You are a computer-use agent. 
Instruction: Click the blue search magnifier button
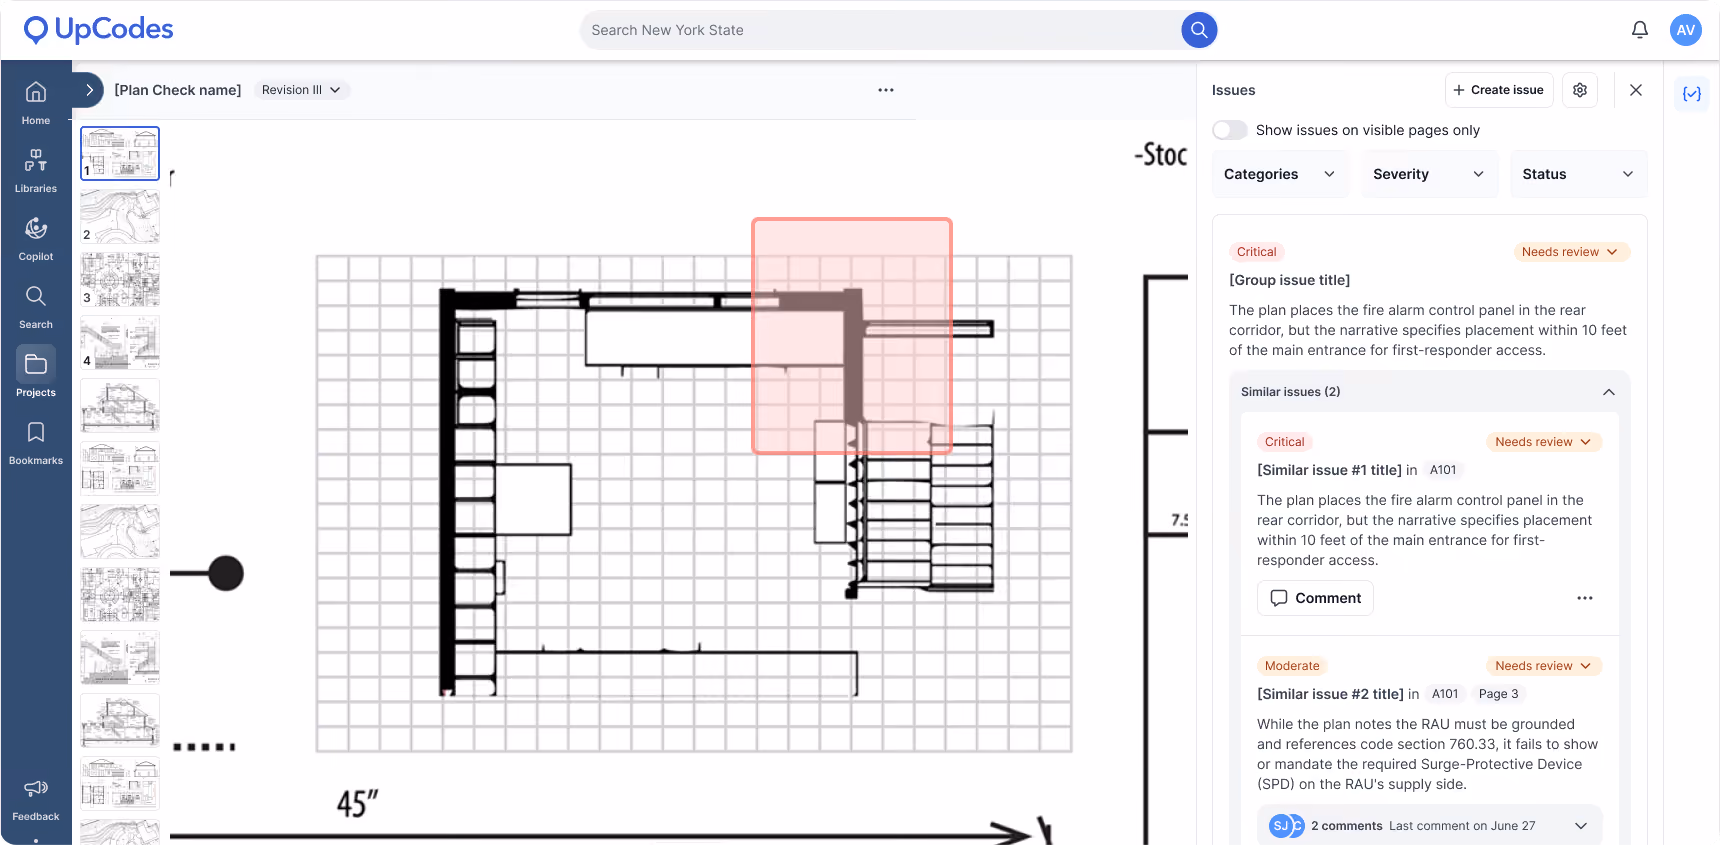click(1199, 30)
